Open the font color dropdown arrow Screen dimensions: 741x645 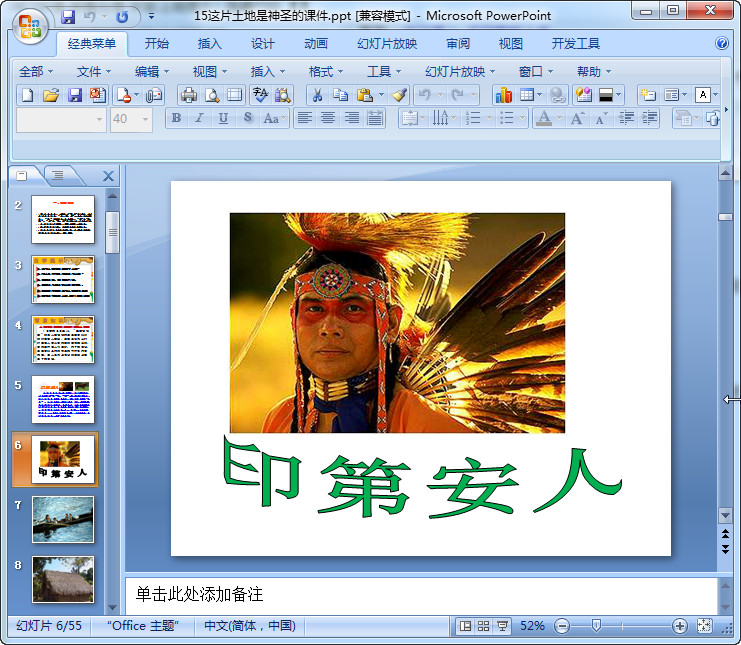coord(560,118)
